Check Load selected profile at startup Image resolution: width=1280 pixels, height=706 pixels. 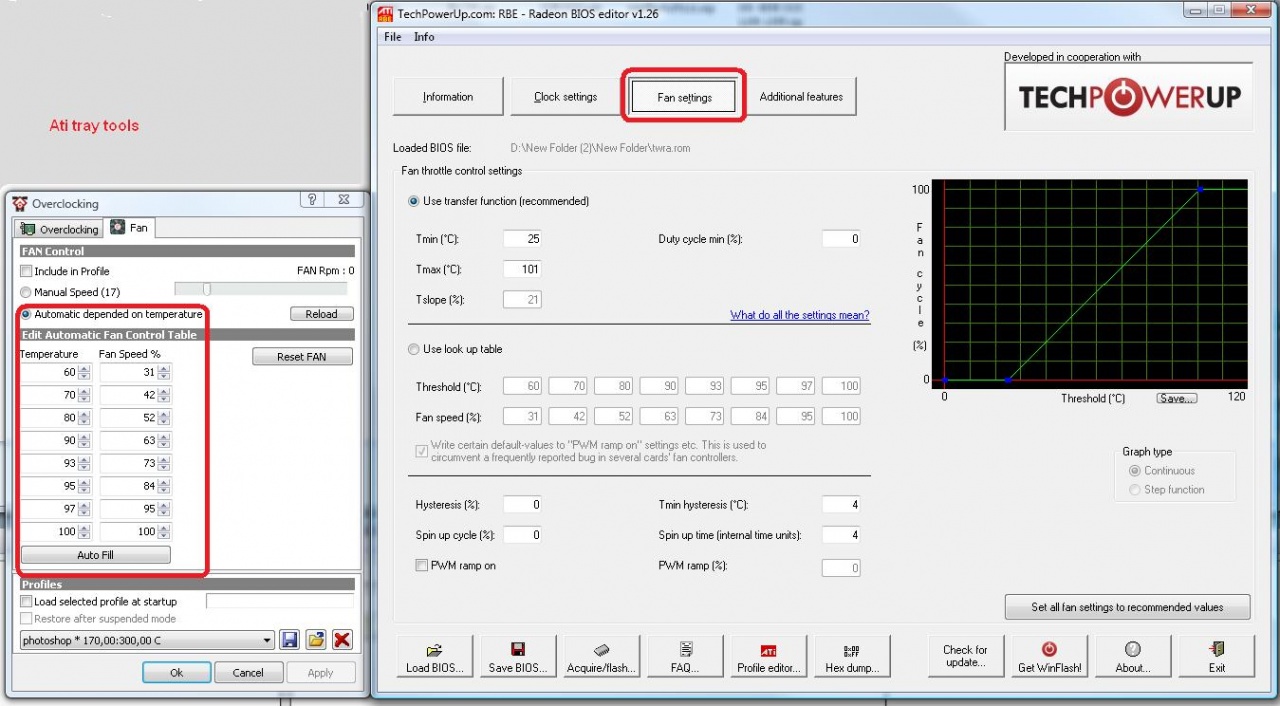point(26,602)
